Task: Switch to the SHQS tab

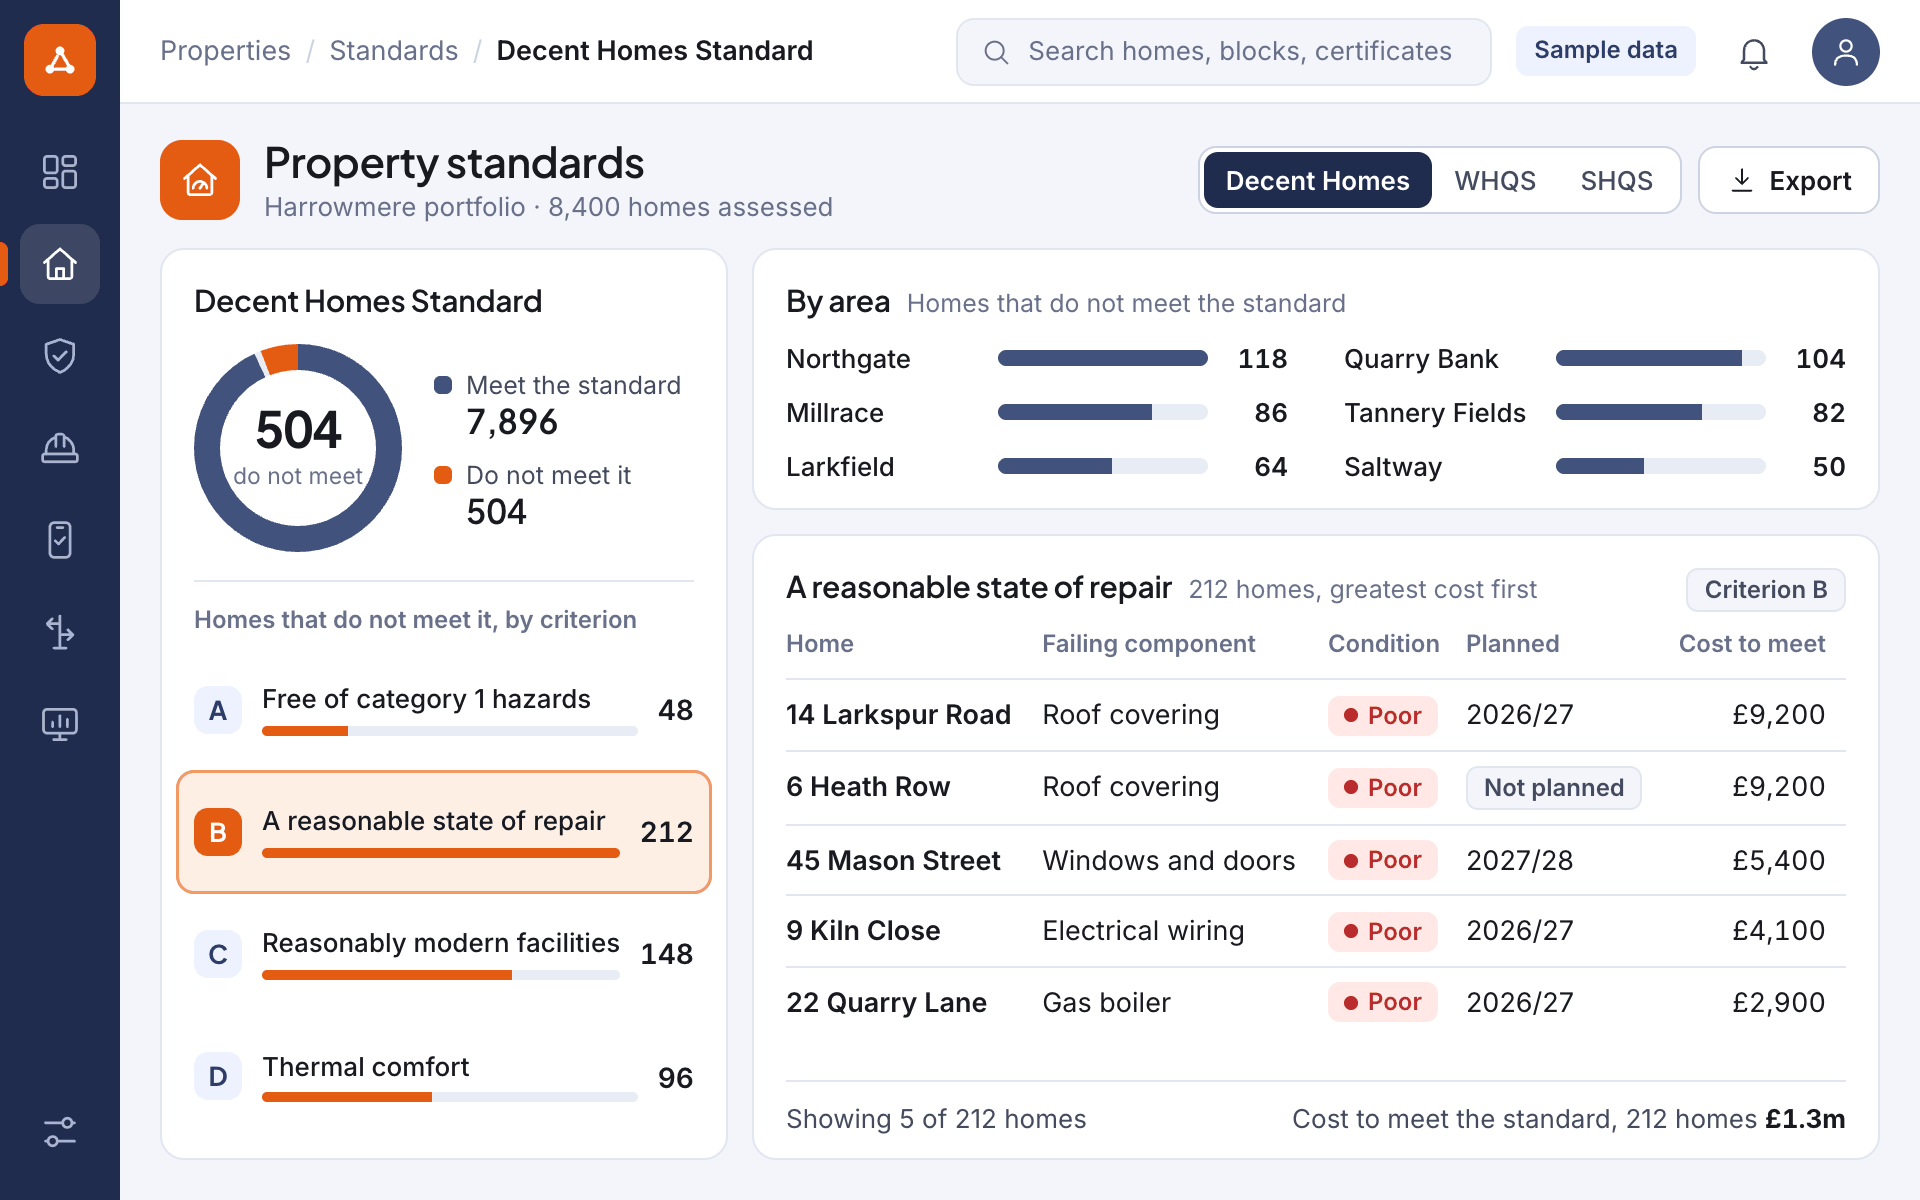Action: tap(1616, 180)
